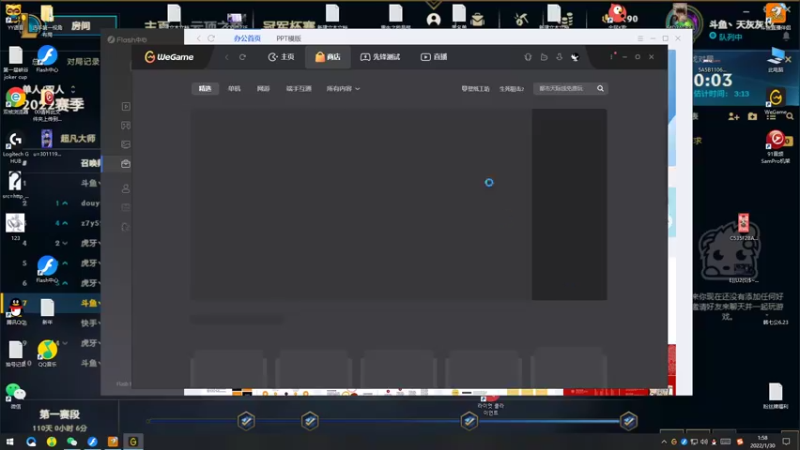The width and height of the screenshot is (800, 450).
Task: Open the Logitech G HUB desktop icon
Action: 15,148
